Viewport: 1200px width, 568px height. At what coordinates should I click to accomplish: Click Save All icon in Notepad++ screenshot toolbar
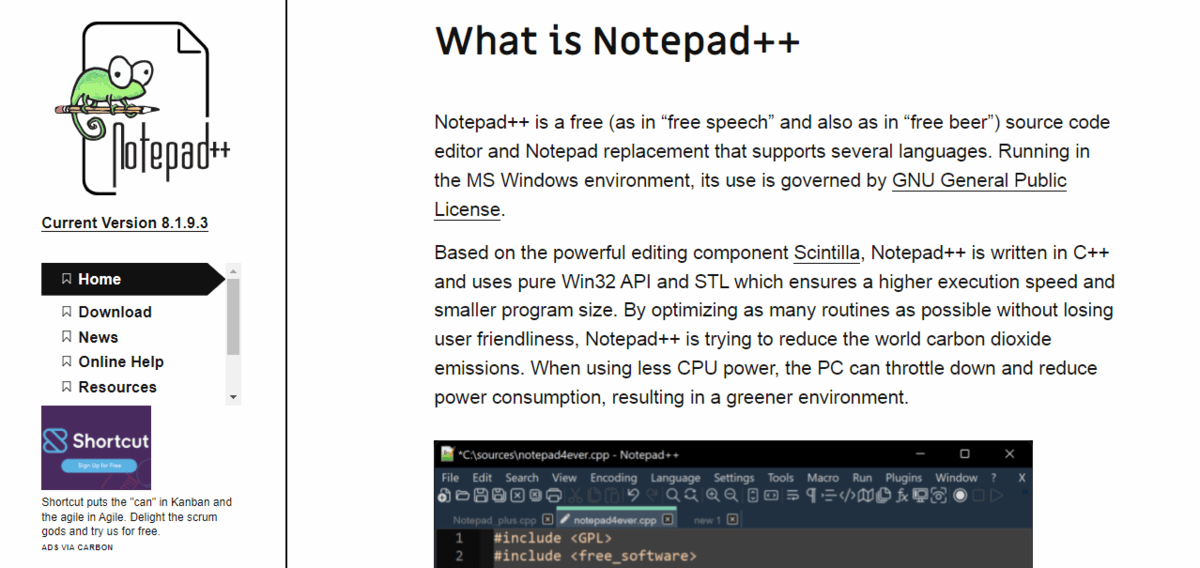pyautogui.click(x=499, y=495)
